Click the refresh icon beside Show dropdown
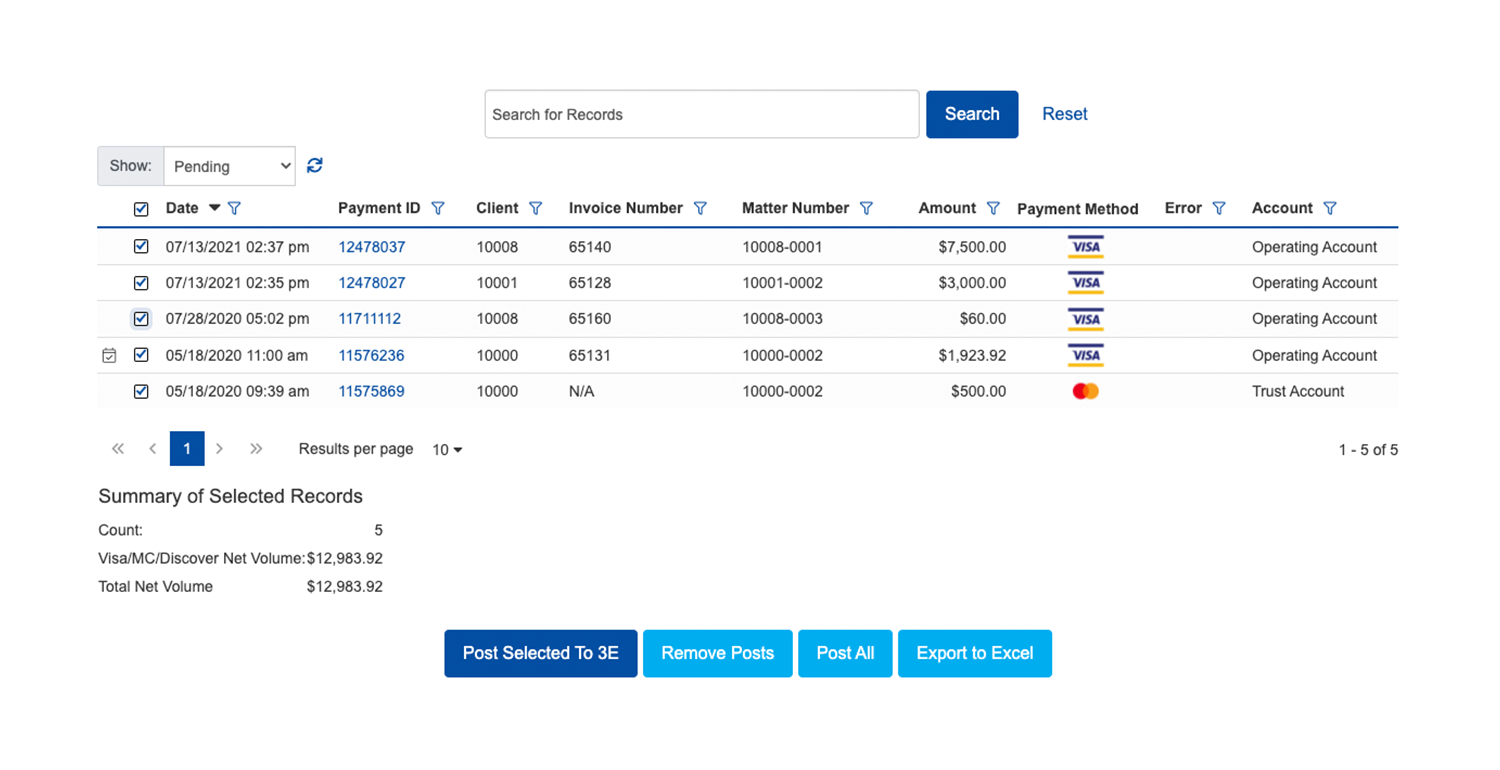 pyautogui.click(x=314, y=166)
